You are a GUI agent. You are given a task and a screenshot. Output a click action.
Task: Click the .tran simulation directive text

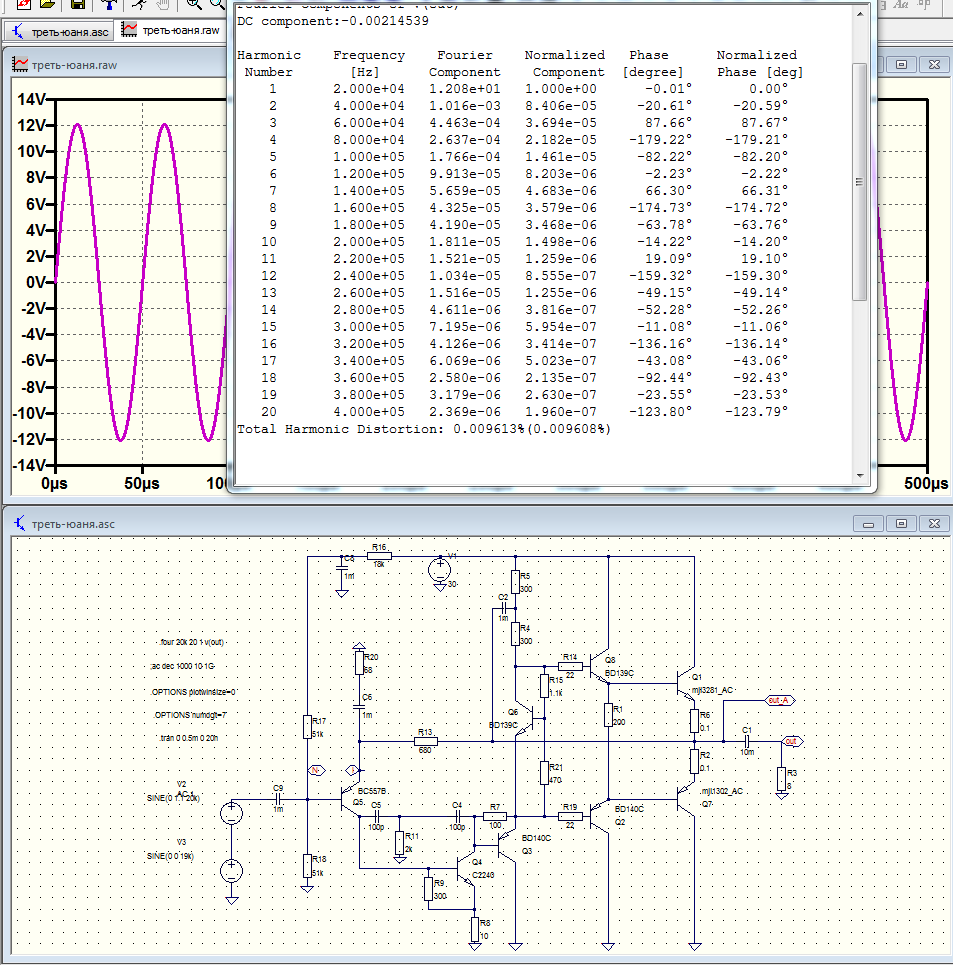(188, 738)
